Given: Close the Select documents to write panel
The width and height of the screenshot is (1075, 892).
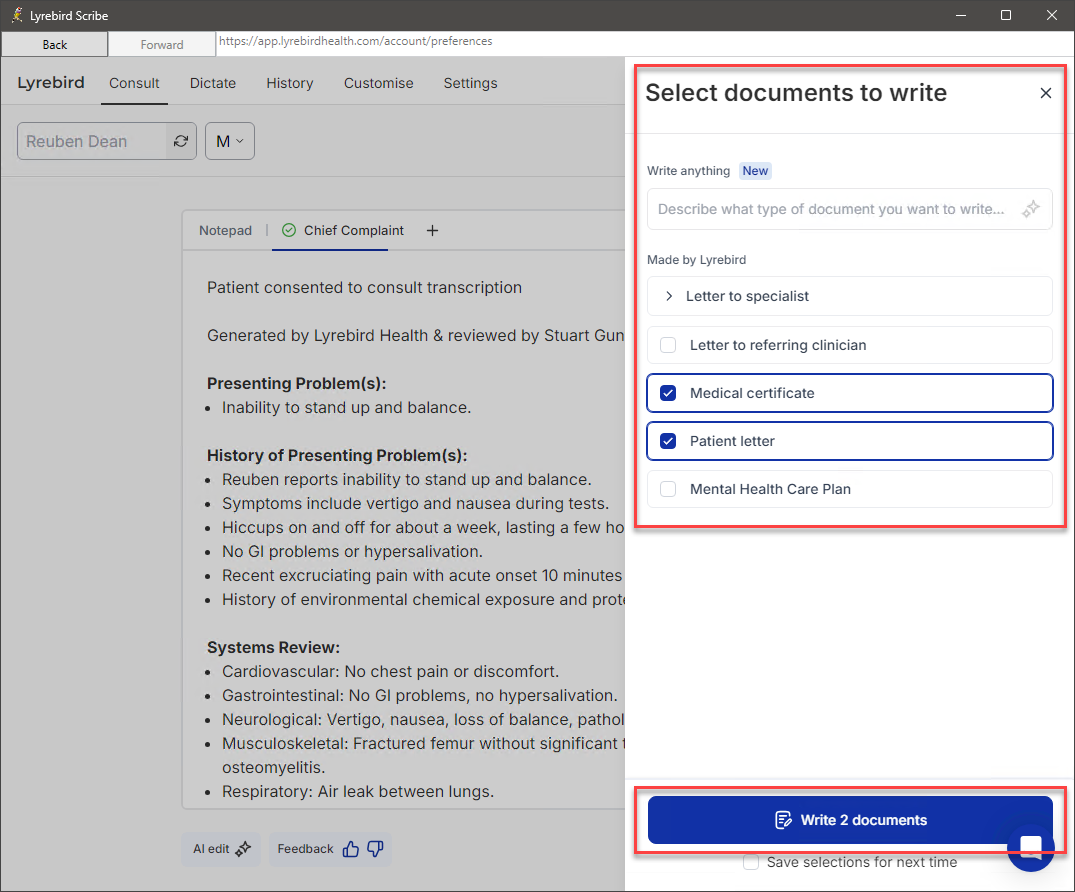Looking at the screenshot, I should coord(1045,93).
